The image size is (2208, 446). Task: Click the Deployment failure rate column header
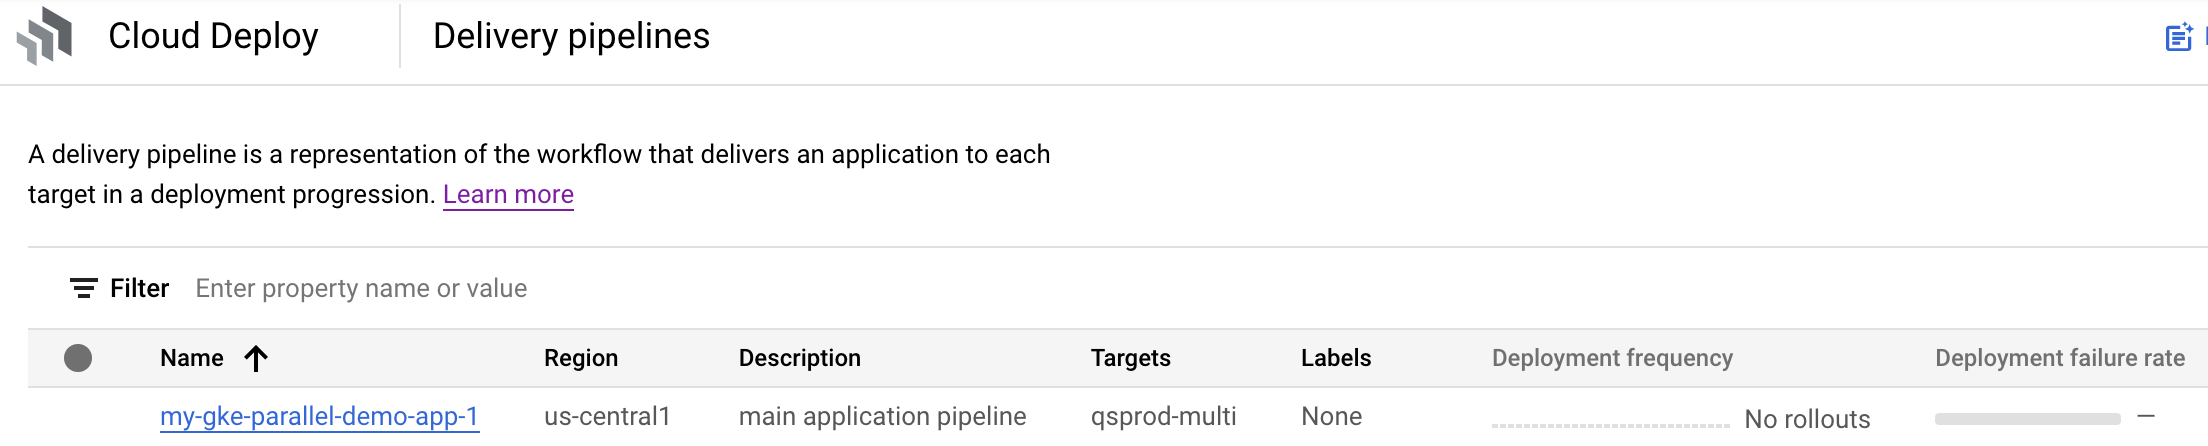tap(2059, 358)
